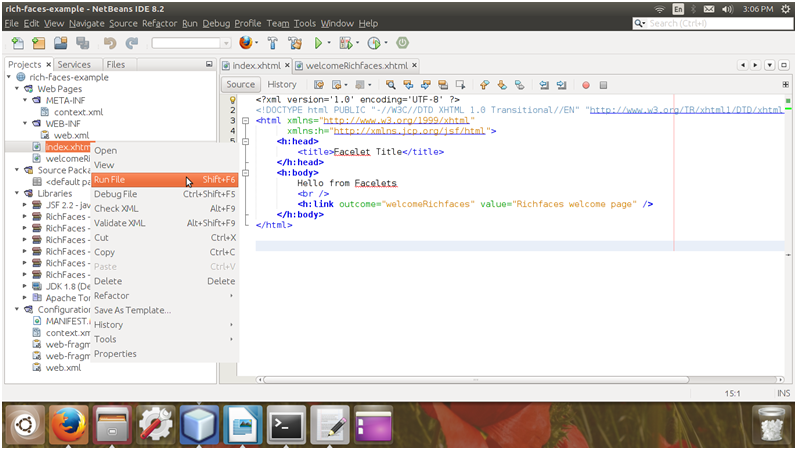The image size is (797, 450).
Task: Click the Debug Project icon
Action: [346, 43]
